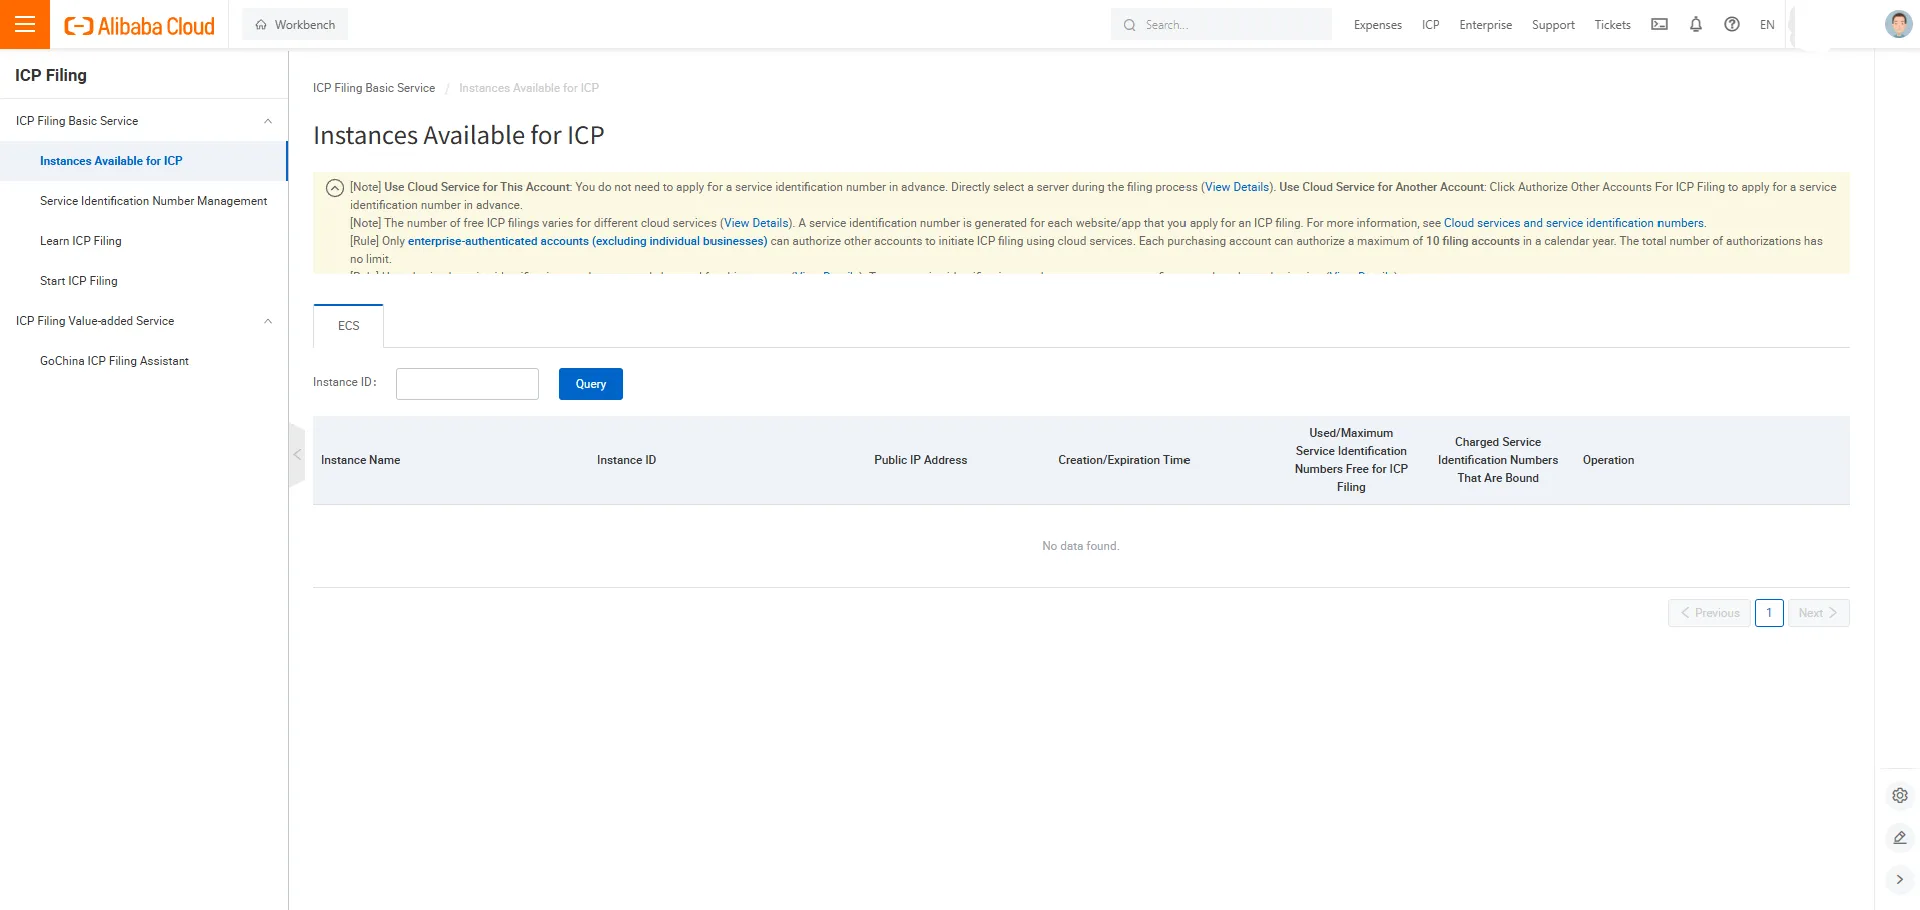This screenshot has height=910, width=1920.
Task: Click the edit feedback pencil icon
Action: point(1900,838)
